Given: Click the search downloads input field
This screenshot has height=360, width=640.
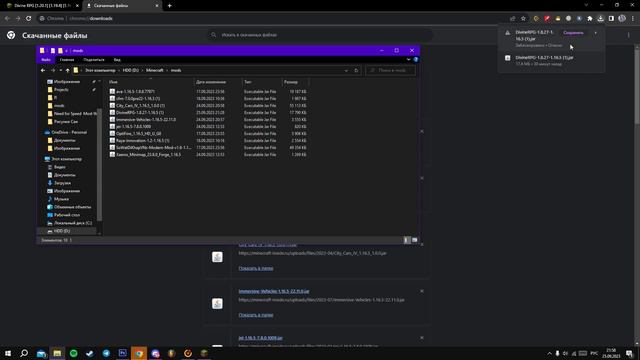Looking at the screenshot, I should pos(320,35).
